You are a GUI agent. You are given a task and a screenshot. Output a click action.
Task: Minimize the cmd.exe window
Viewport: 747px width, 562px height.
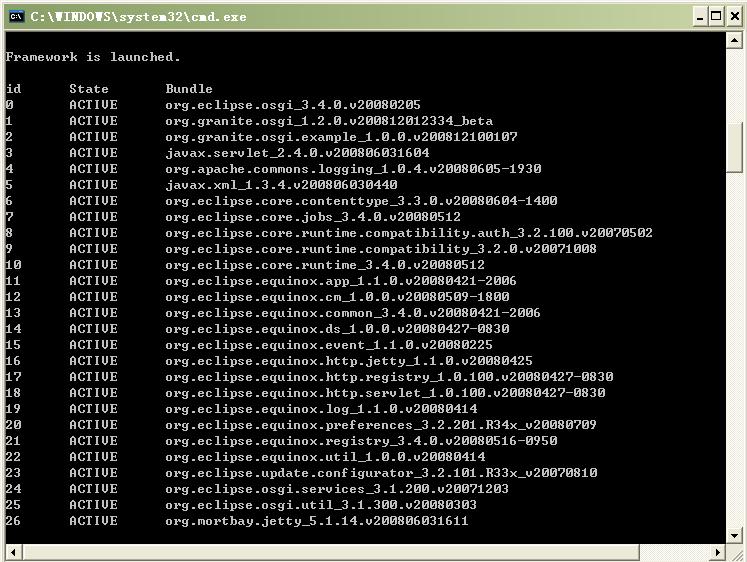[699, 17]
